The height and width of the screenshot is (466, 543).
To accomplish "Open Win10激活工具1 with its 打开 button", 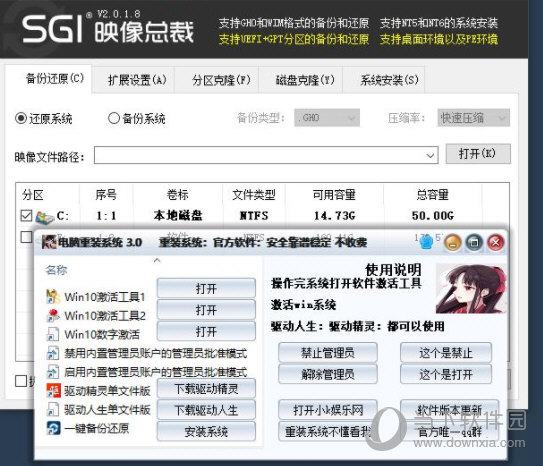I will tap(206, 288).
